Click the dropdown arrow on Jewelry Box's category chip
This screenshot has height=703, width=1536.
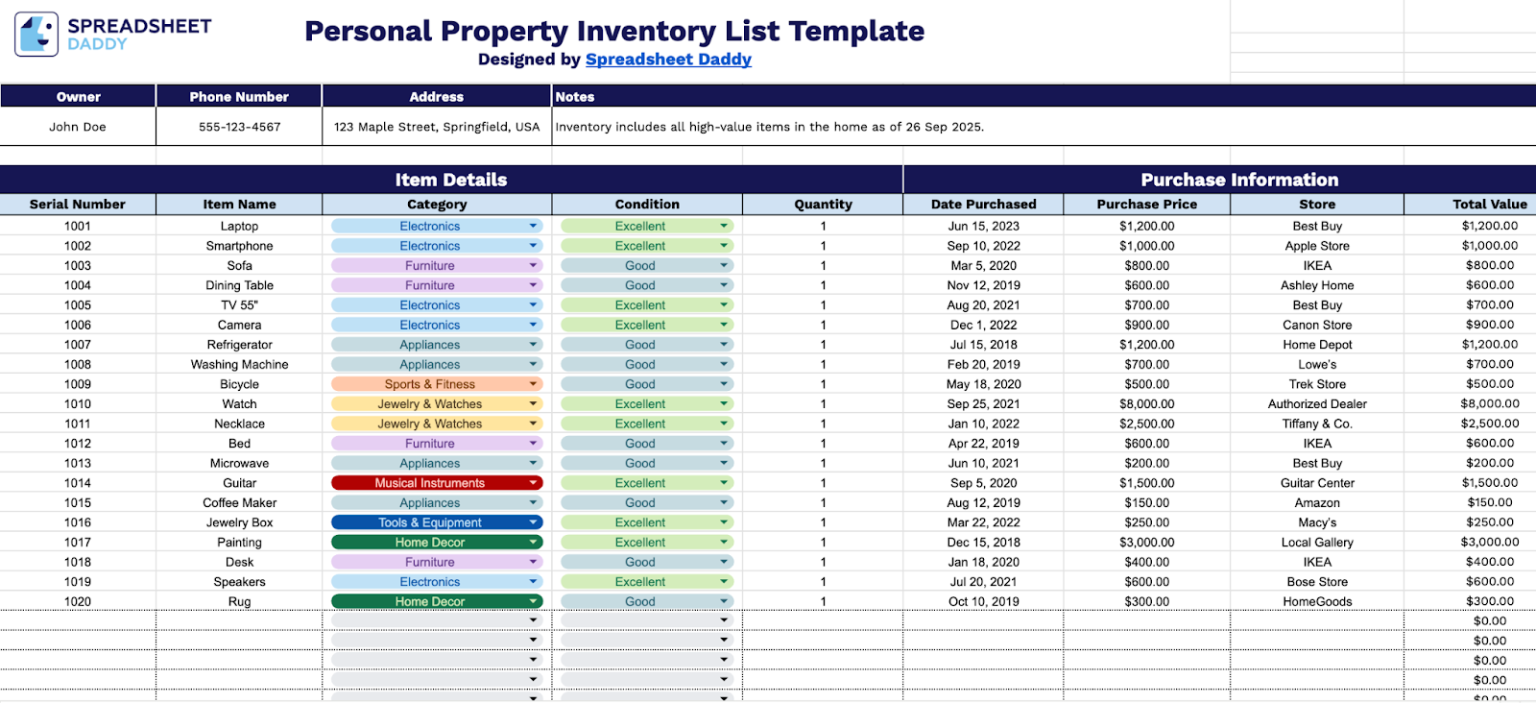(533, 522)
